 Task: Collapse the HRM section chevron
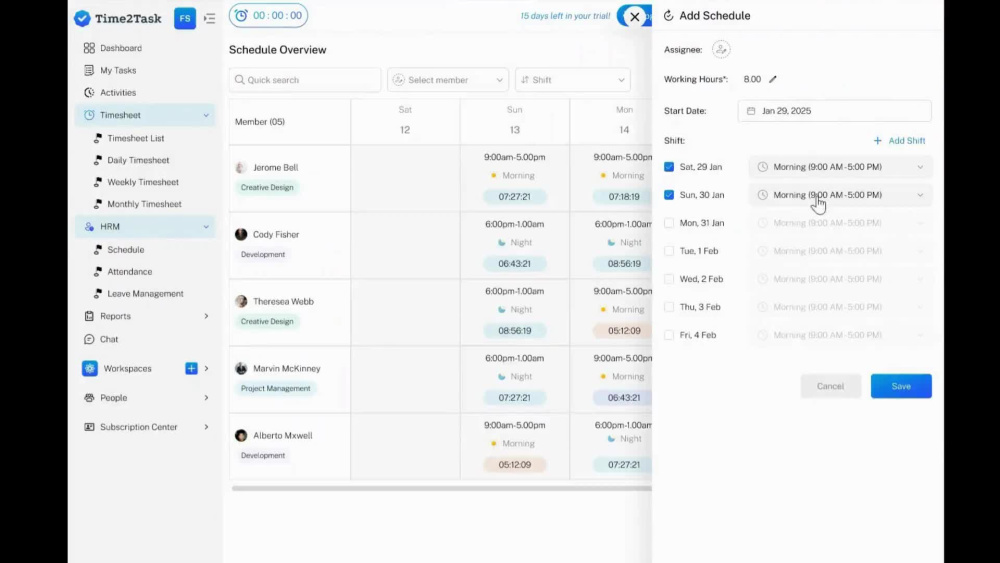pos(206,227)
